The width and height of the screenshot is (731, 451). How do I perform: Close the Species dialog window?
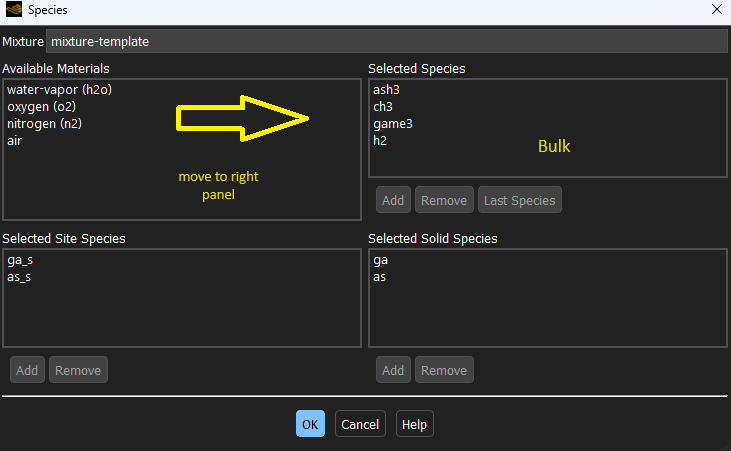715,10
